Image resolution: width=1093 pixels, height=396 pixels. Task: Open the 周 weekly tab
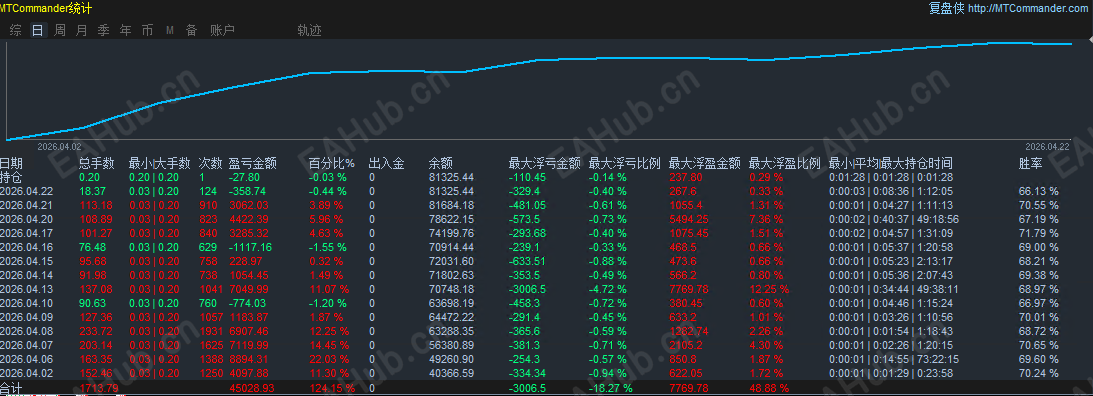[60, 30]
